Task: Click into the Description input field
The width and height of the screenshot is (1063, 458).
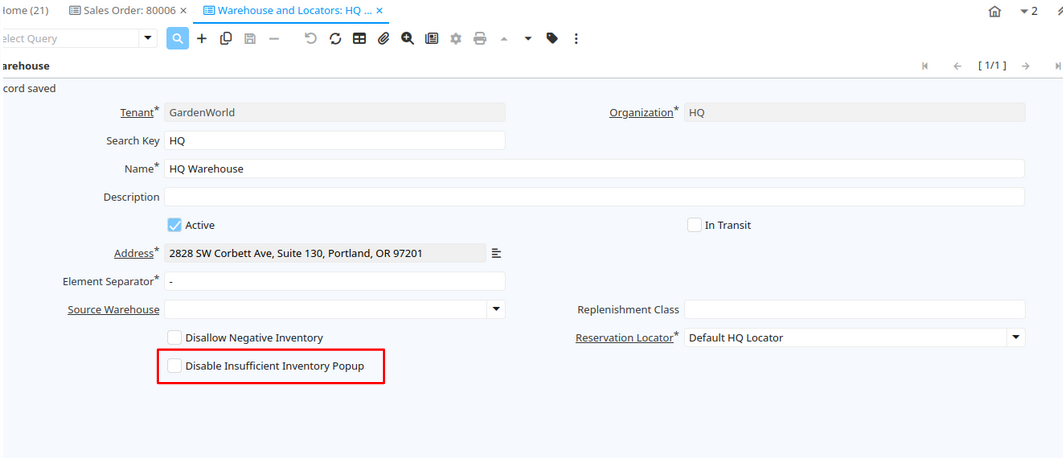Action: coord(594,197)
